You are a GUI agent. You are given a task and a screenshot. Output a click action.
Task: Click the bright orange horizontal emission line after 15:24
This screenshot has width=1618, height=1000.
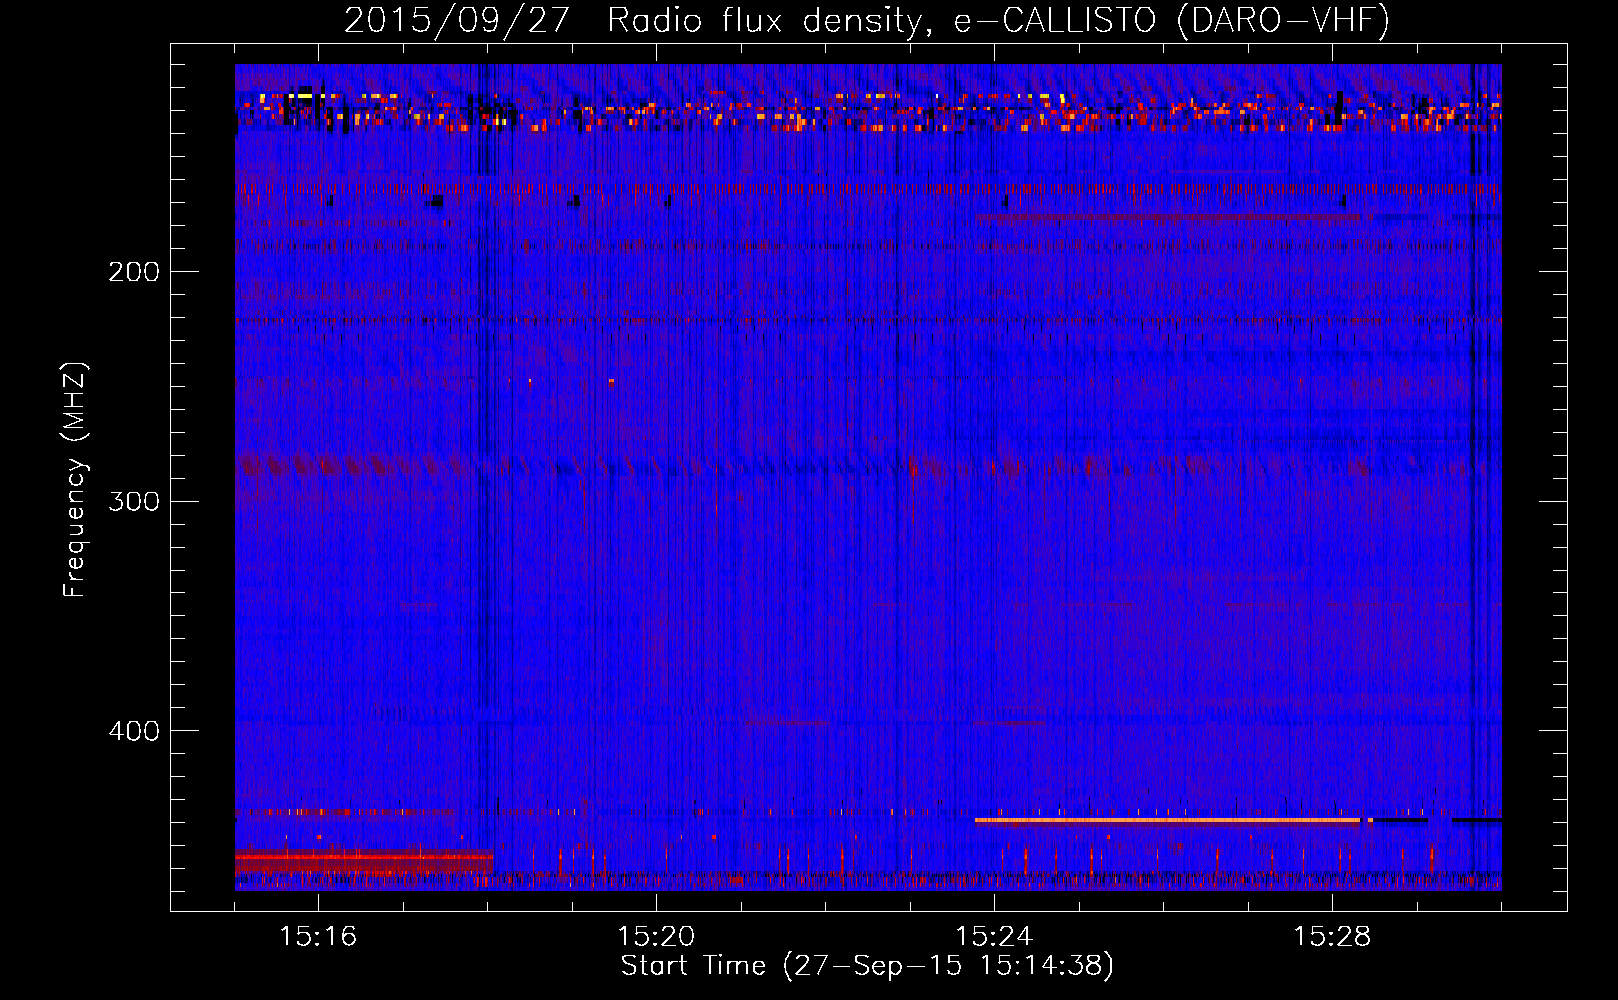point(1167,820)
